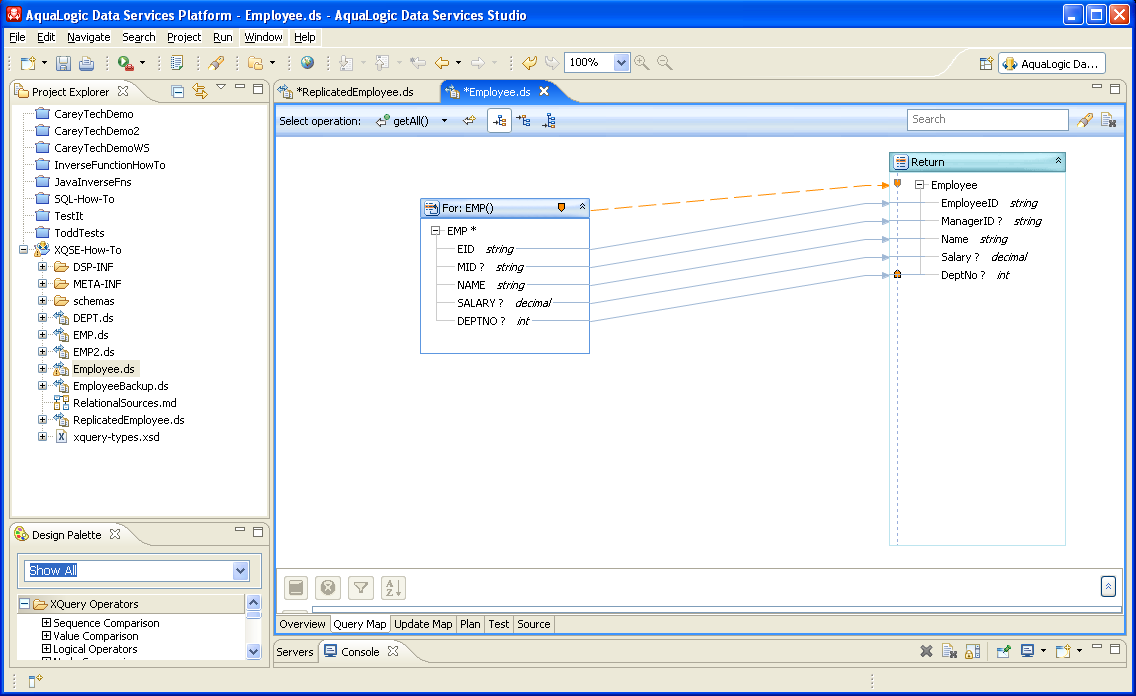Image resolution: width=1136 pixels, height=696 pixels.
Task: Click the Clear Console icon
Action: [x=949, y=651]
